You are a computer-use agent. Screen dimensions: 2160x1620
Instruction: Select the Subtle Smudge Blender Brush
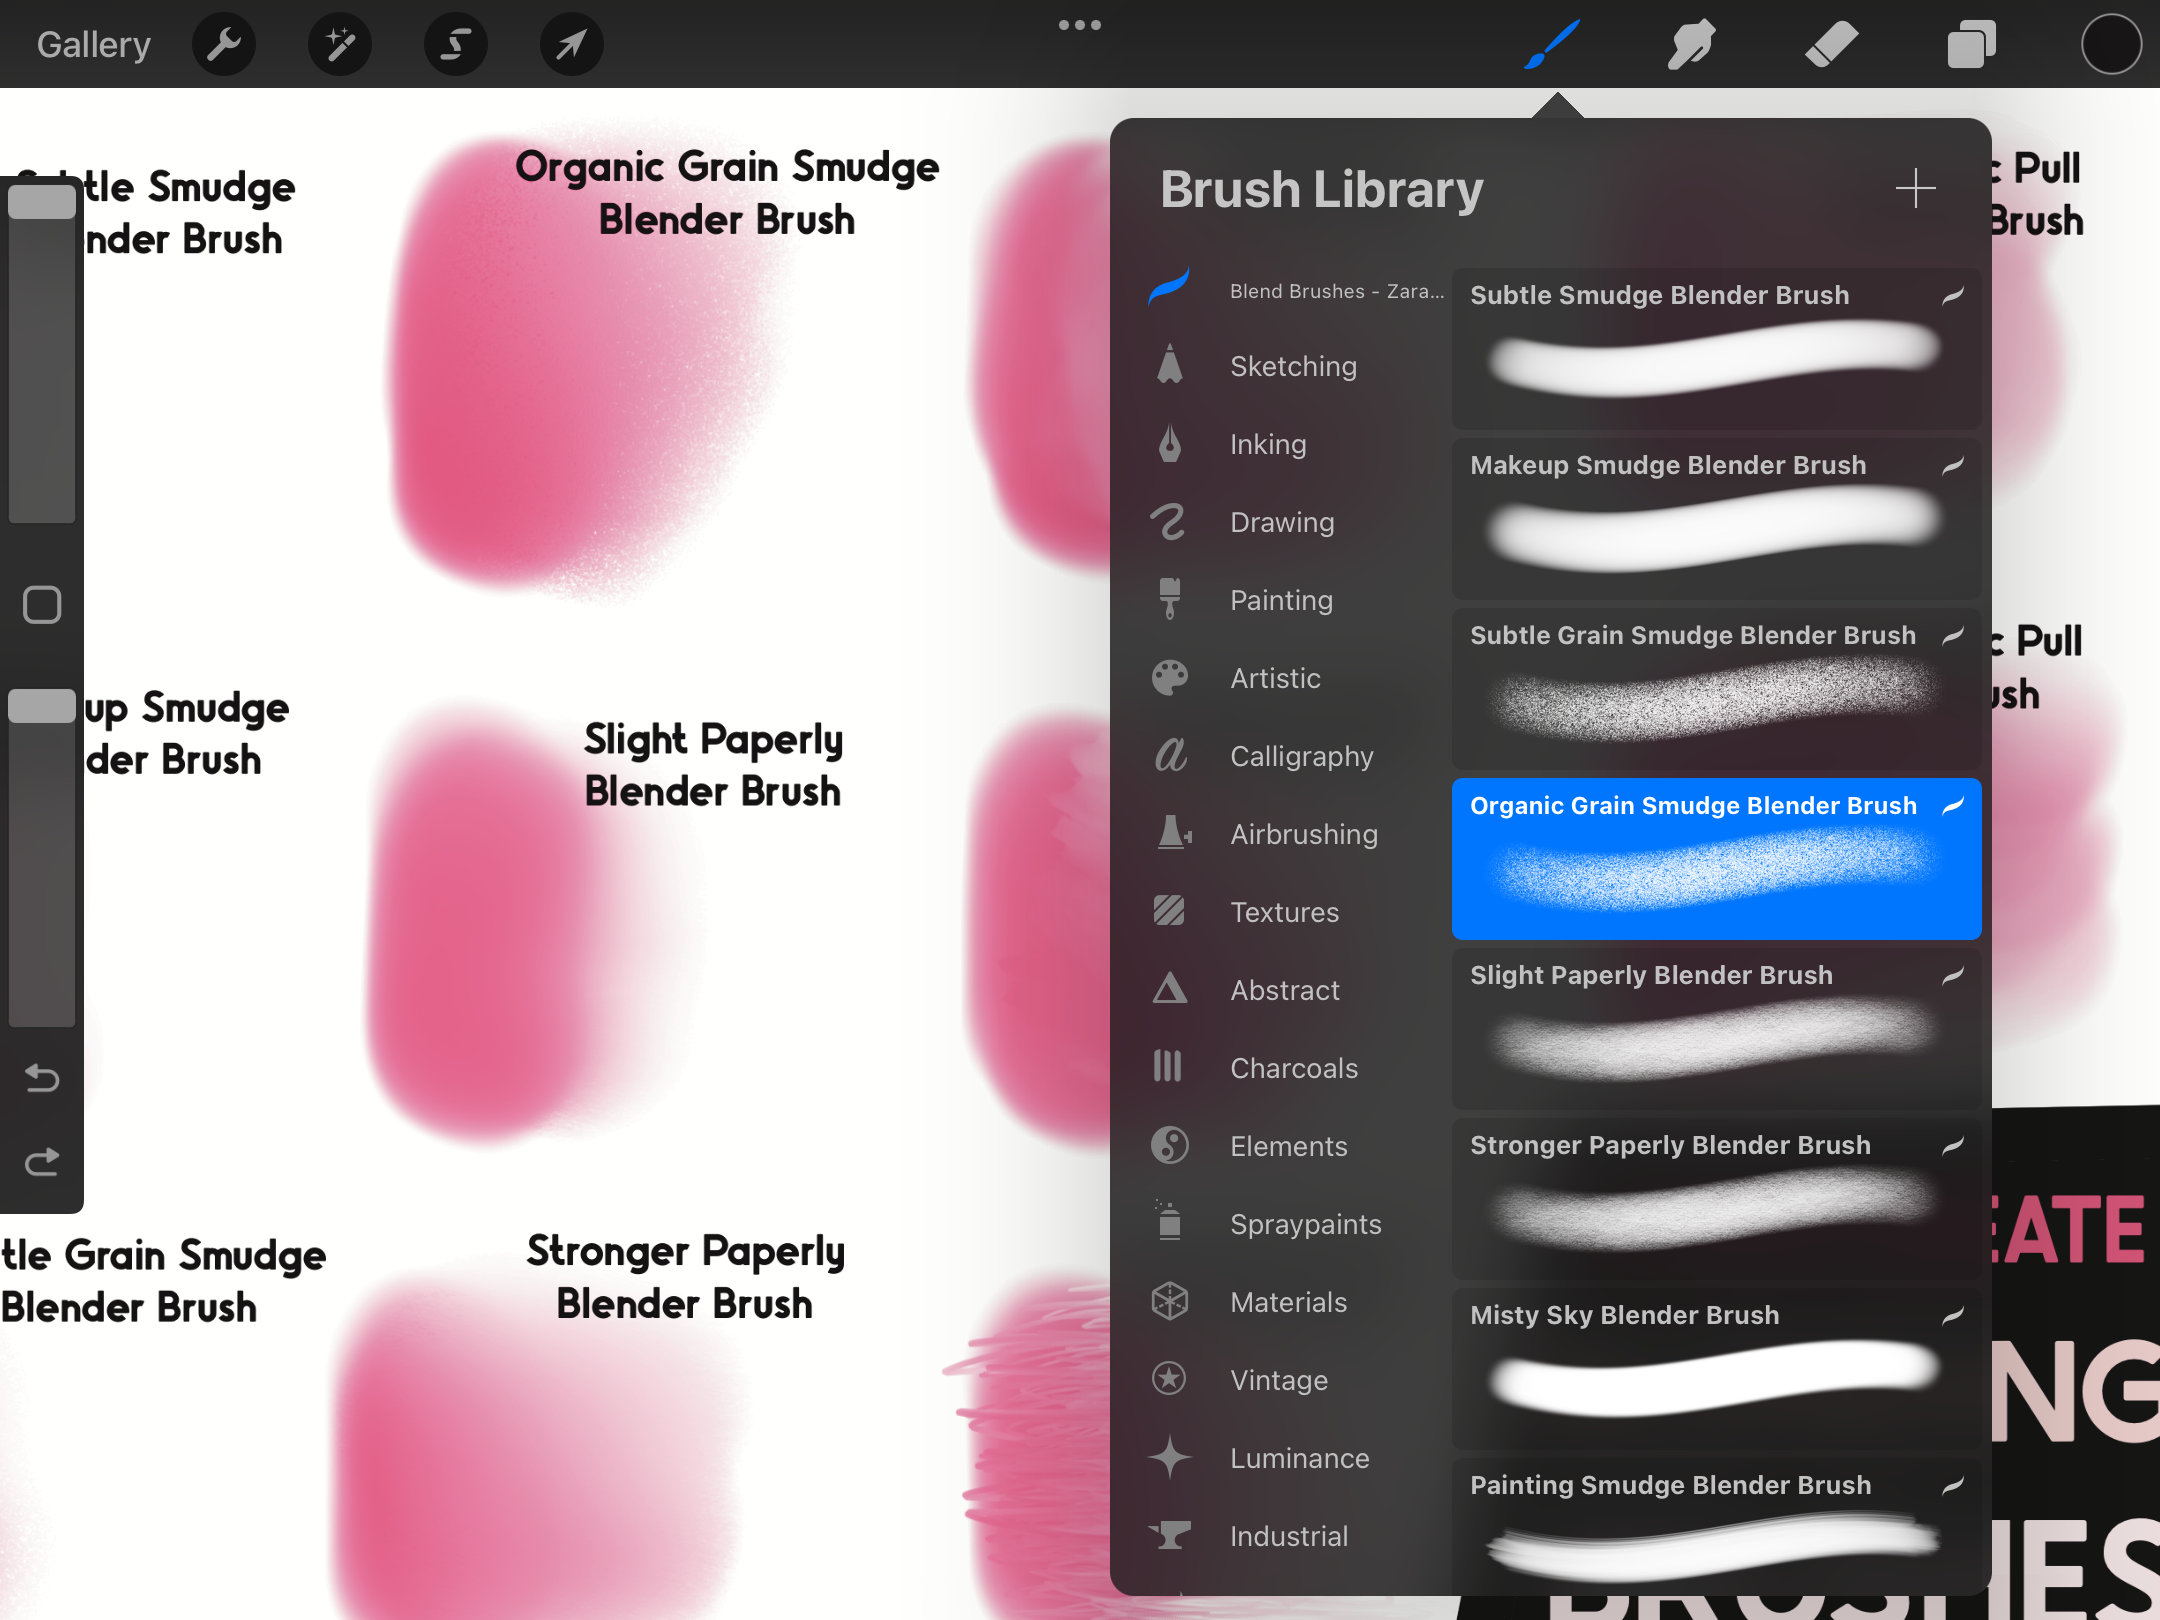coord(1716,348)
